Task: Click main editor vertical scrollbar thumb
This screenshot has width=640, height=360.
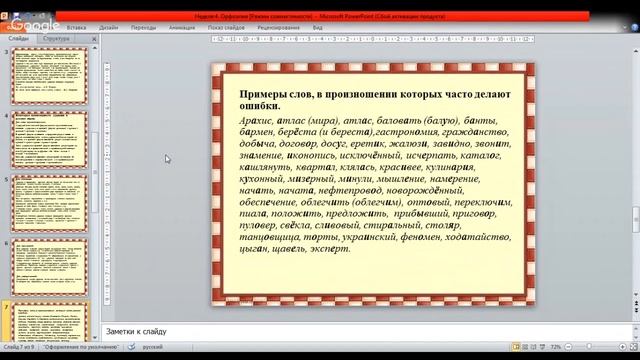Action: pyautogui.click(x=636, y=220)
